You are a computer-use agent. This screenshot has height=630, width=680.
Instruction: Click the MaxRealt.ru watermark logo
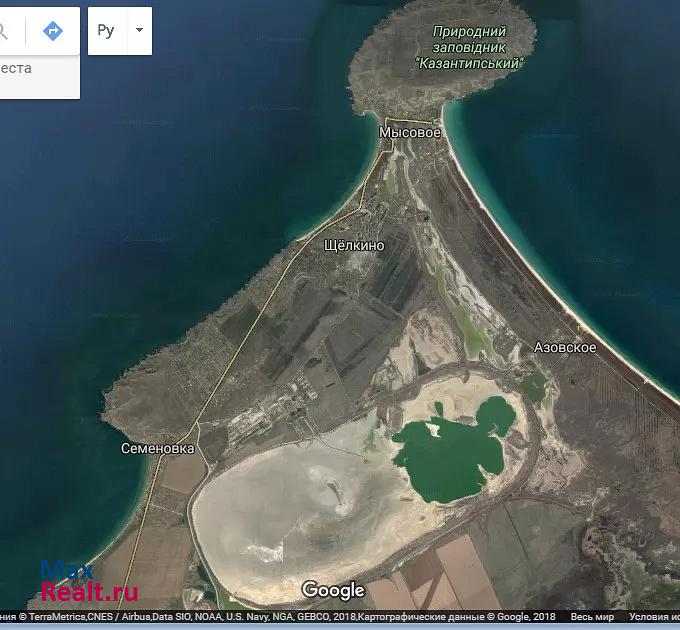[88, 582]
